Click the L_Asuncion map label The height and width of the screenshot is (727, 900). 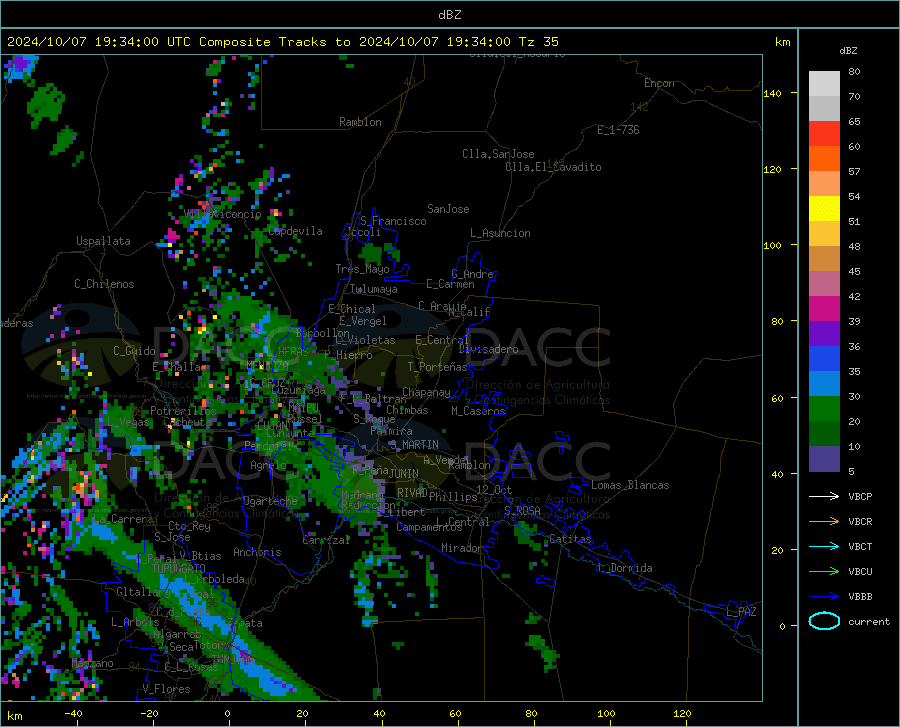pos(500,233)
